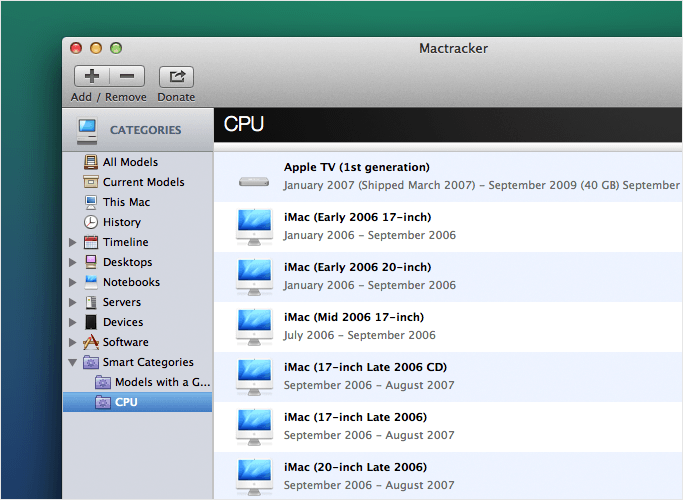Click the Smart Categories folder icon
The width and height of the screenshot is (683, 500).
[91, 362]
